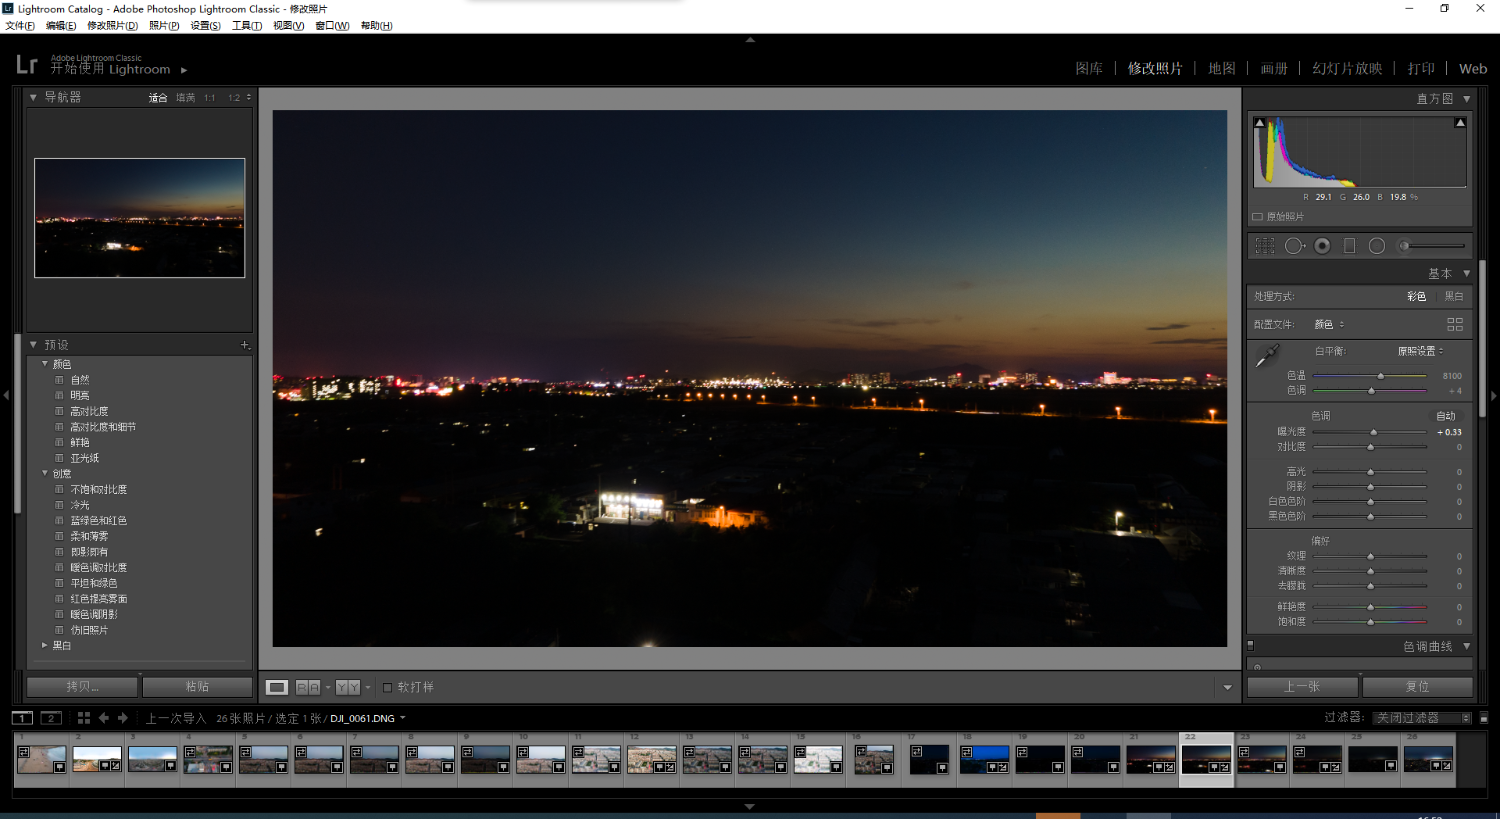Set navigator zoom to 1:1

coord(210,97)
